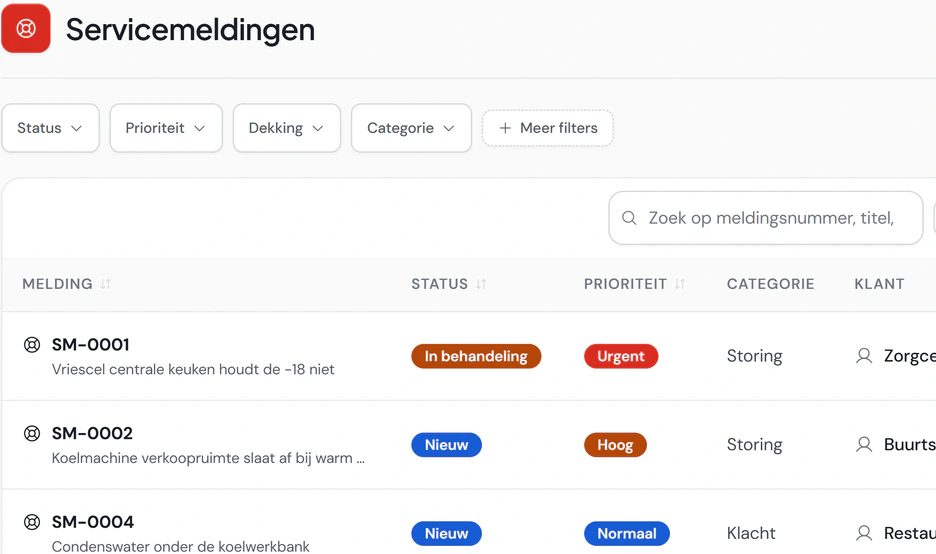The width and height of the screenshot is (936, 554).
Task: Click the Nieuw badge of SM-0002
Action: (x=446, y=445)
